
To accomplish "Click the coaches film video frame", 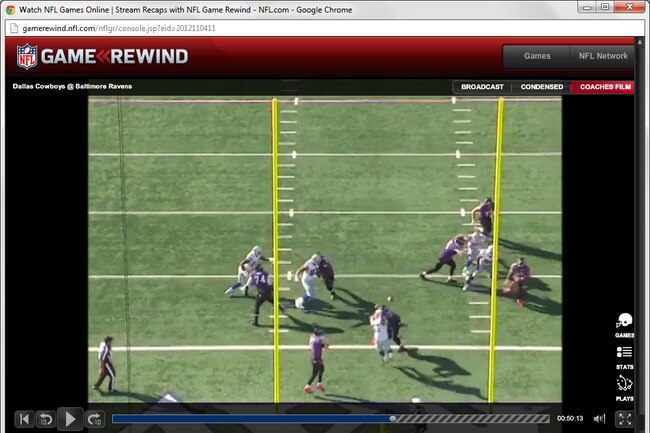I will coord(325,249).
